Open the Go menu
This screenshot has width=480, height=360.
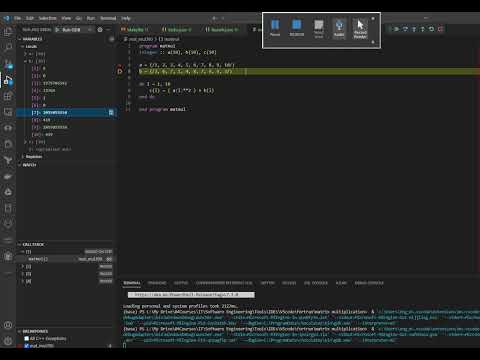point(79,18)
